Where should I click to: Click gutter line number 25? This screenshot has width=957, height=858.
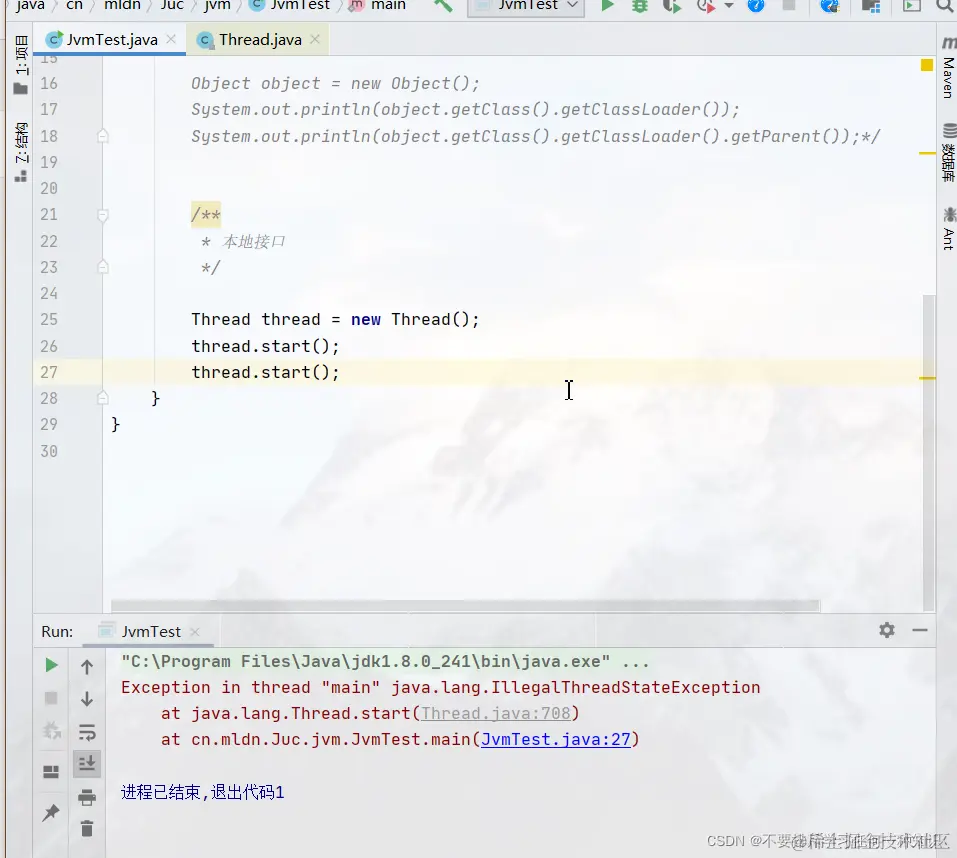[x=49, y=319]
